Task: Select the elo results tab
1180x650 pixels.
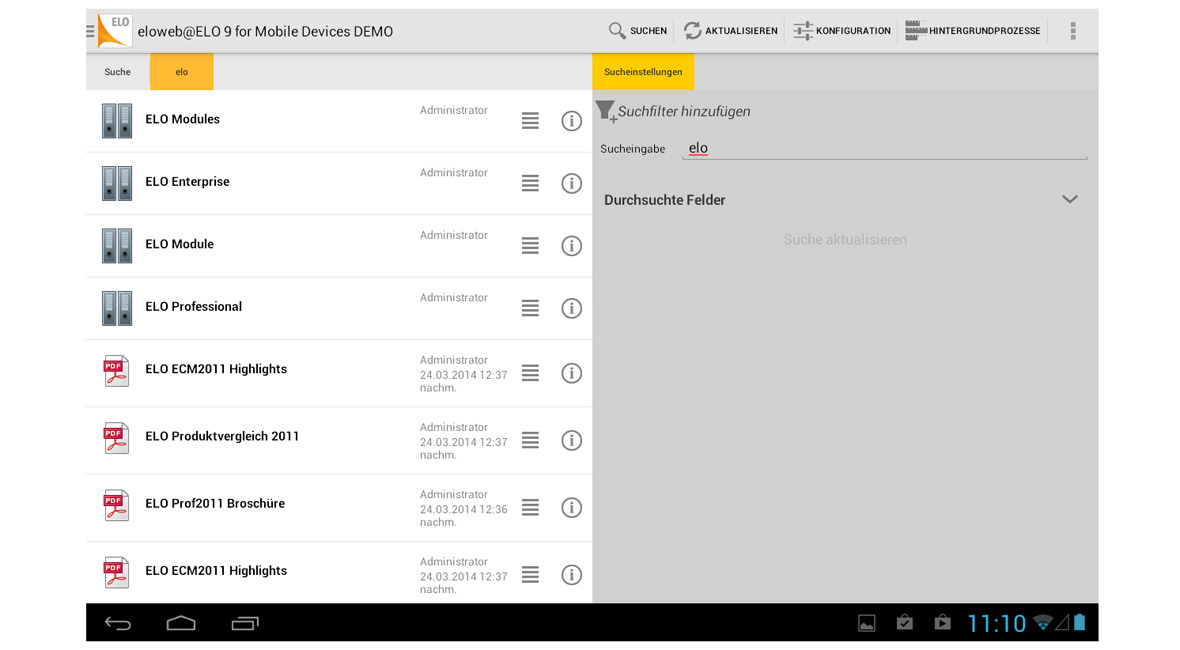Action: tap(181, 72)
